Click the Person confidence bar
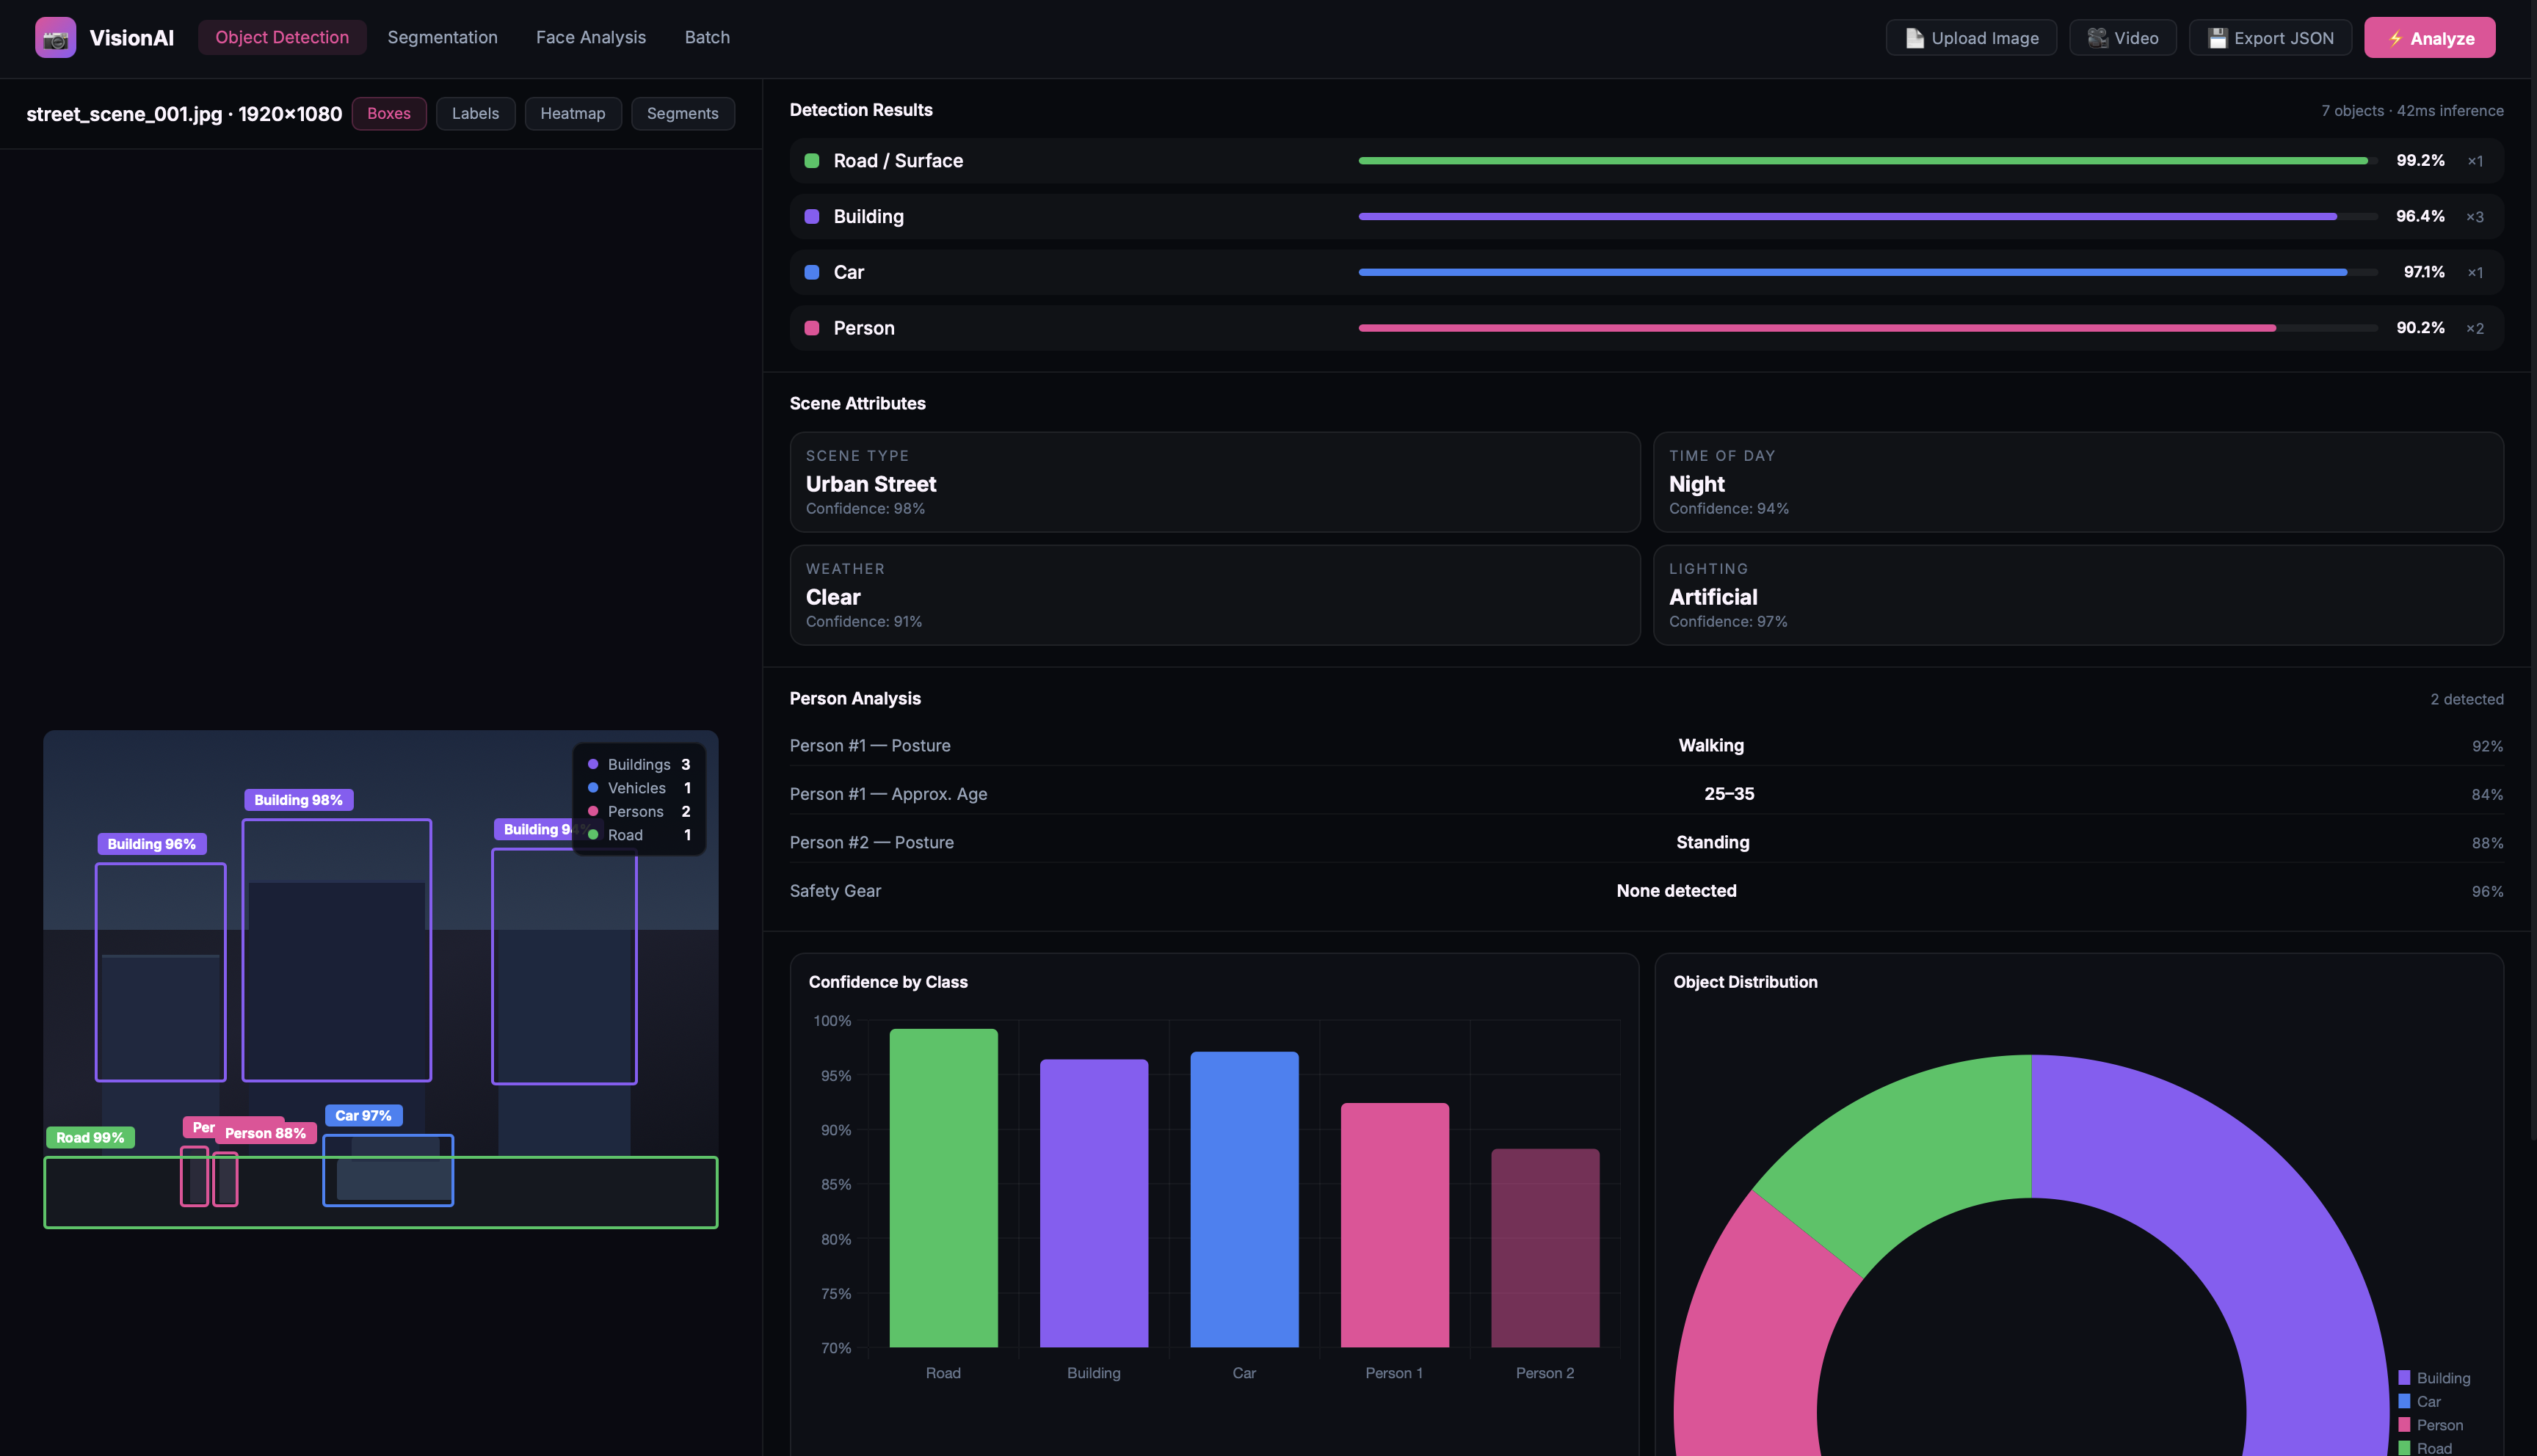The height and width of the screenshot is (1456, 2537). coord(1868,328)
